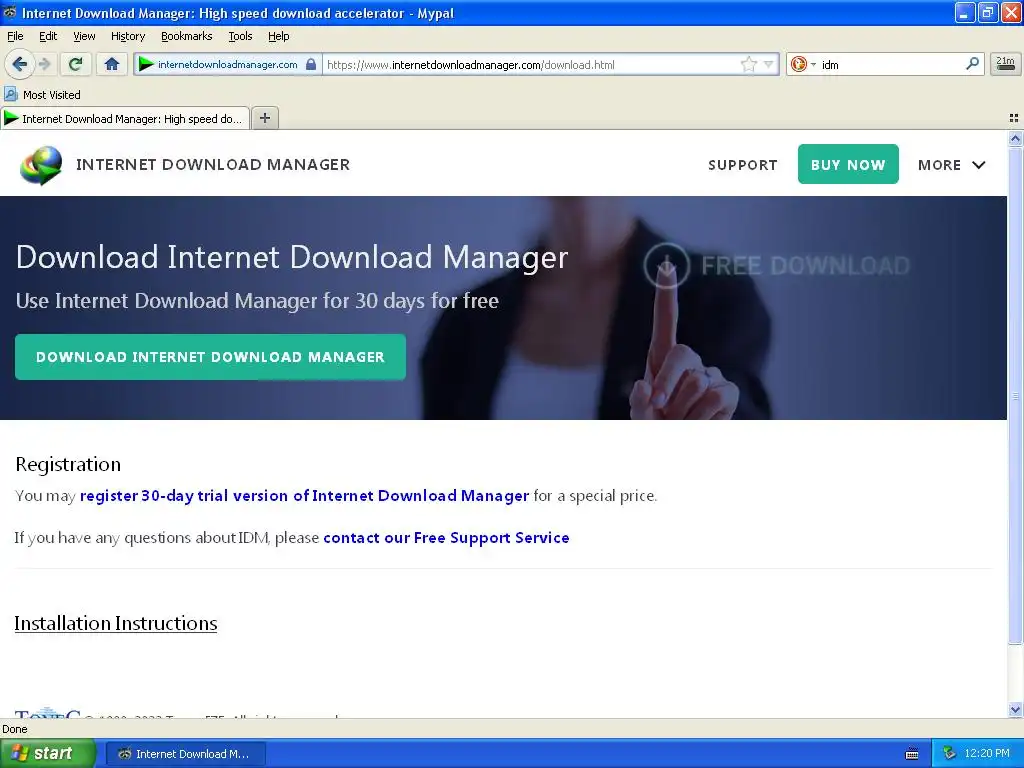Open the 21m toolbar button
1024x768 pixels.
pyautogui.click(x=1005, y=64)
